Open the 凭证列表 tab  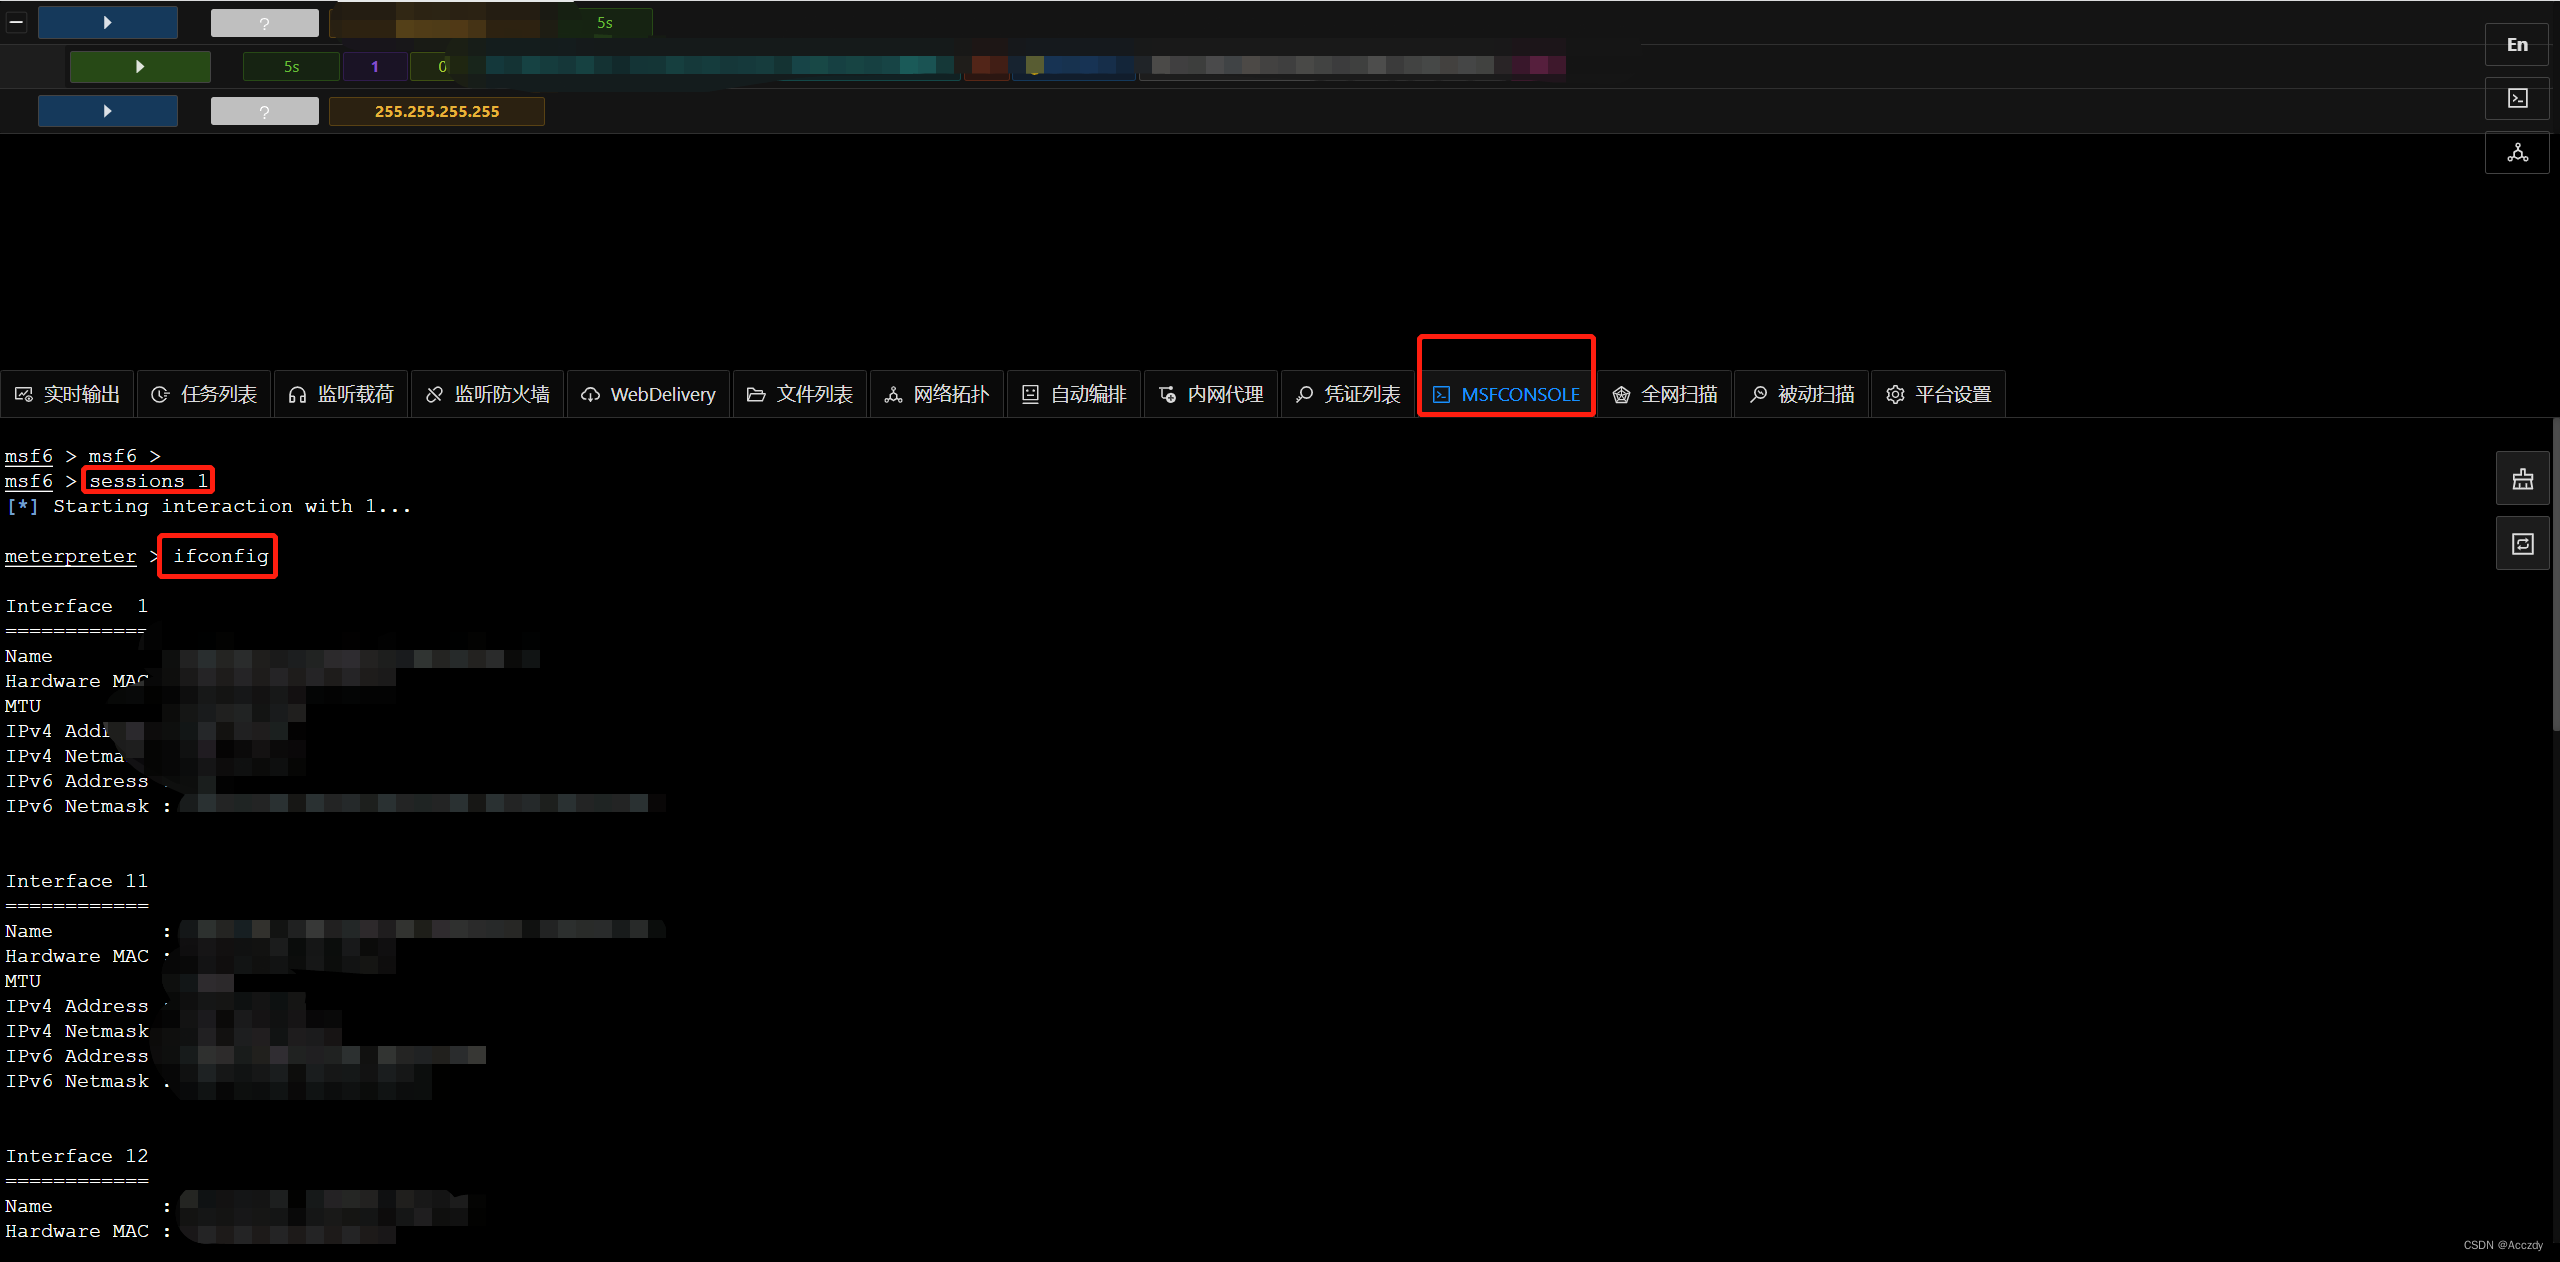point(1348,394)
